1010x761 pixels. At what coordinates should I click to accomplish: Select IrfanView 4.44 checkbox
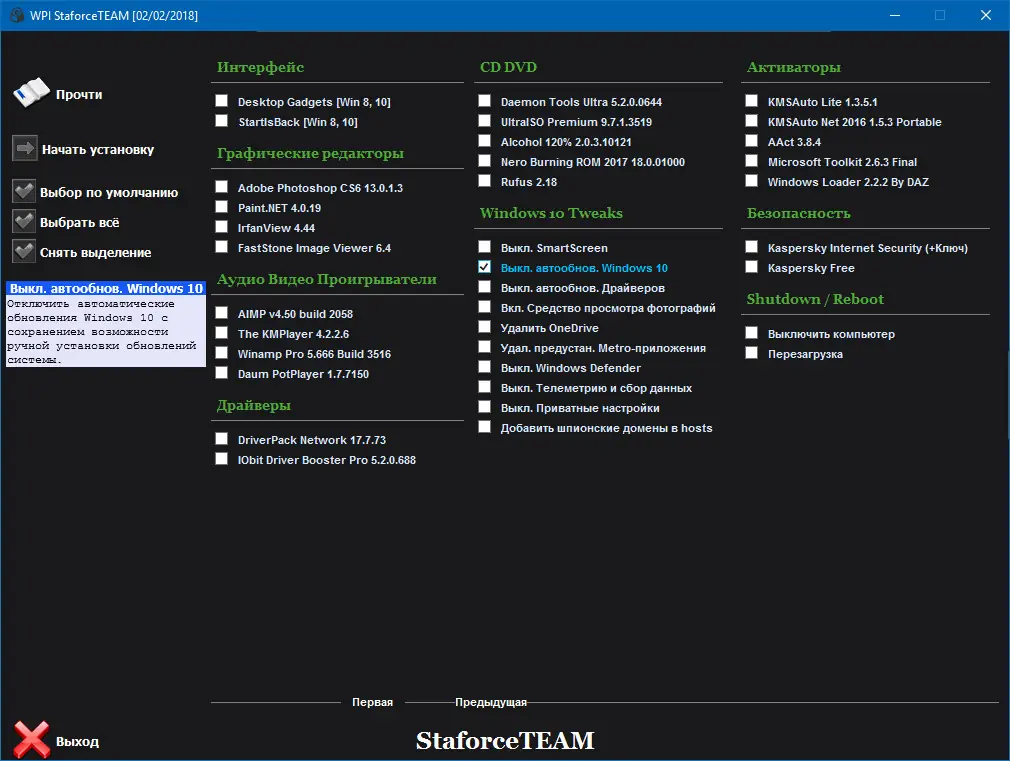click(222, 226)
